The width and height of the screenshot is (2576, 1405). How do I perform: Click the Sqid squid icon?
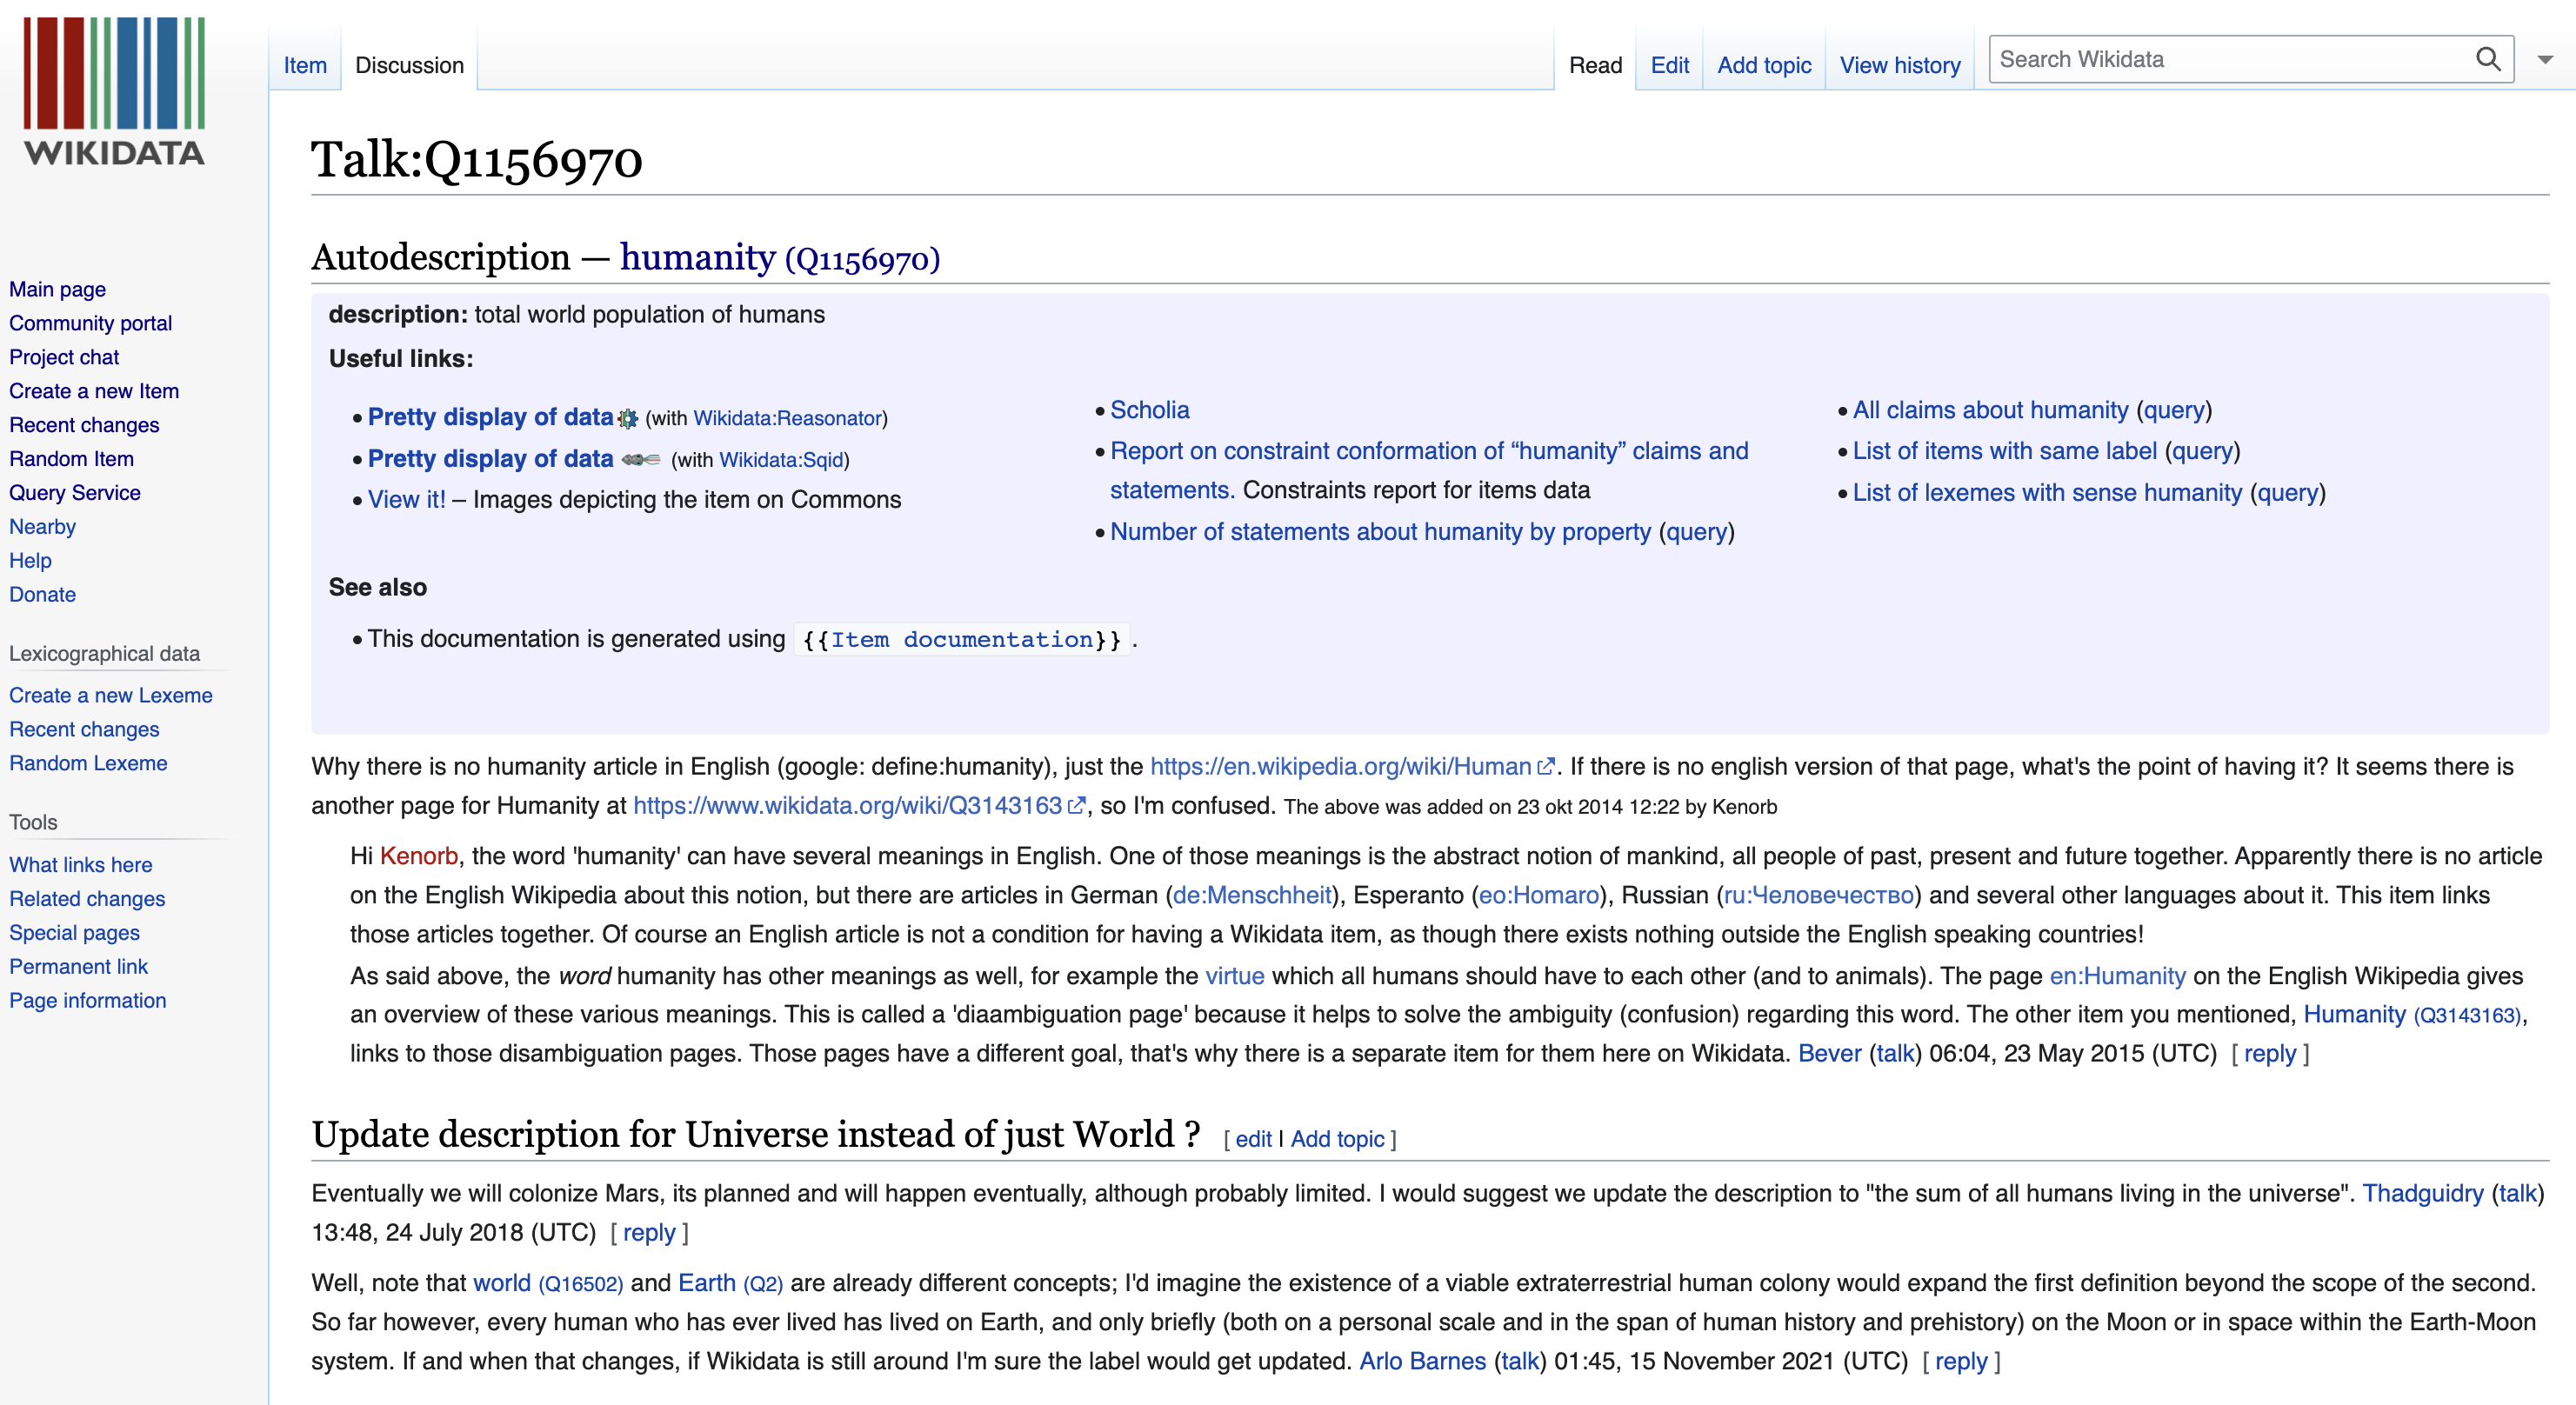(640, 460)
